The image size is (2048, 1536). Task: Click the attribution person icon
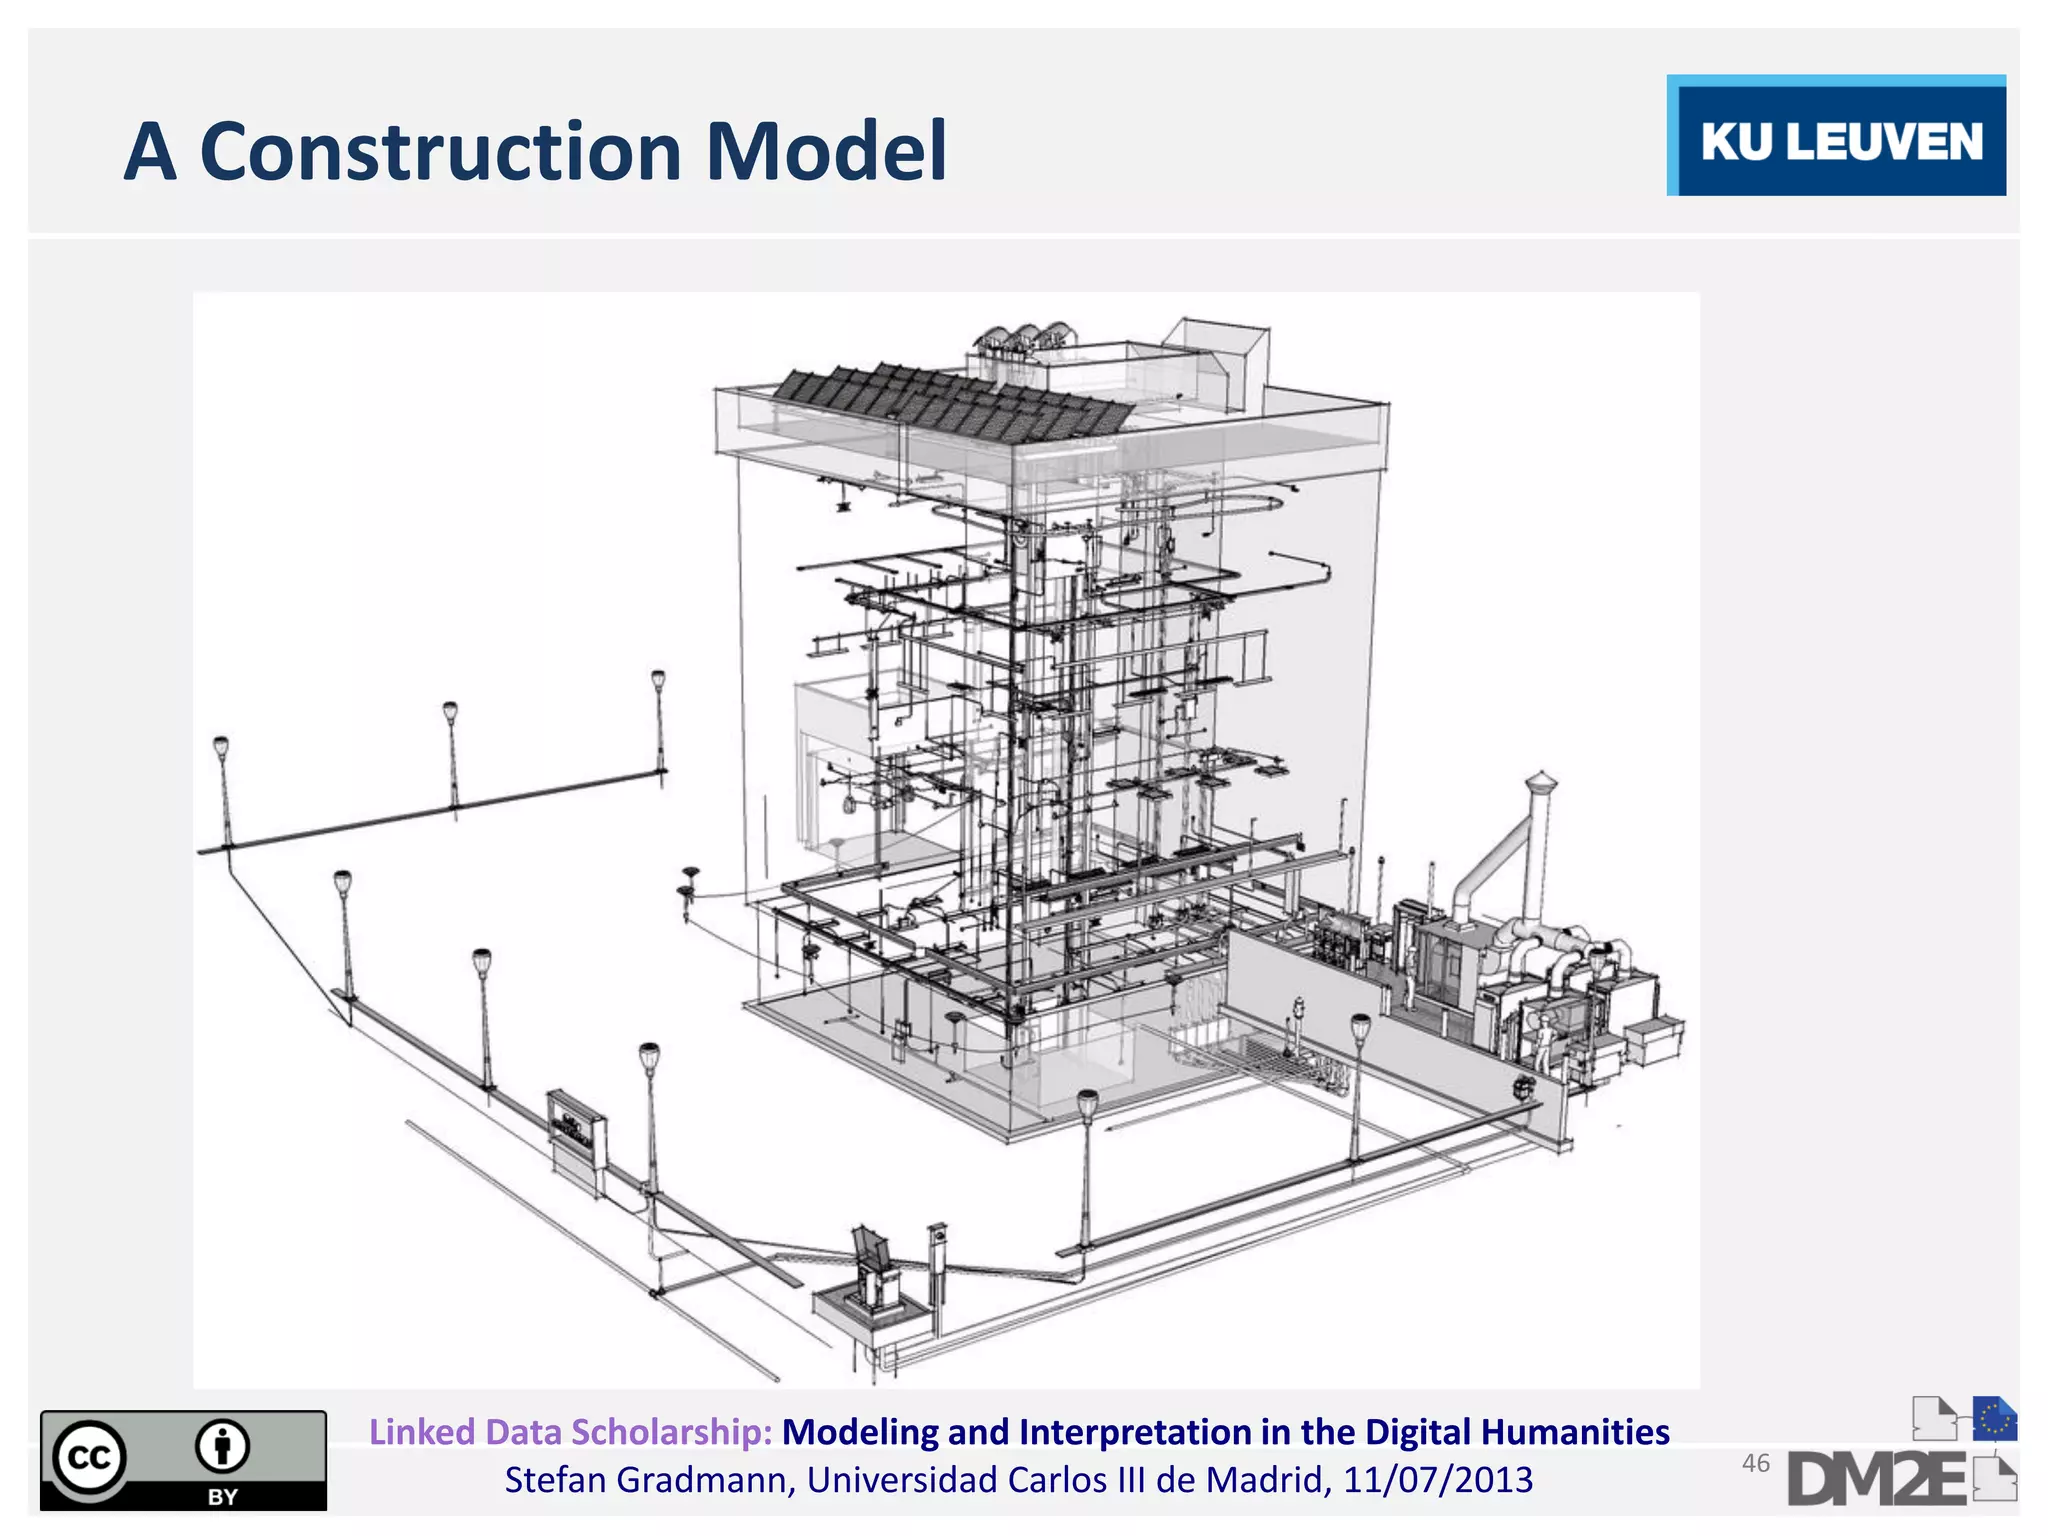tap(222, 1447)
